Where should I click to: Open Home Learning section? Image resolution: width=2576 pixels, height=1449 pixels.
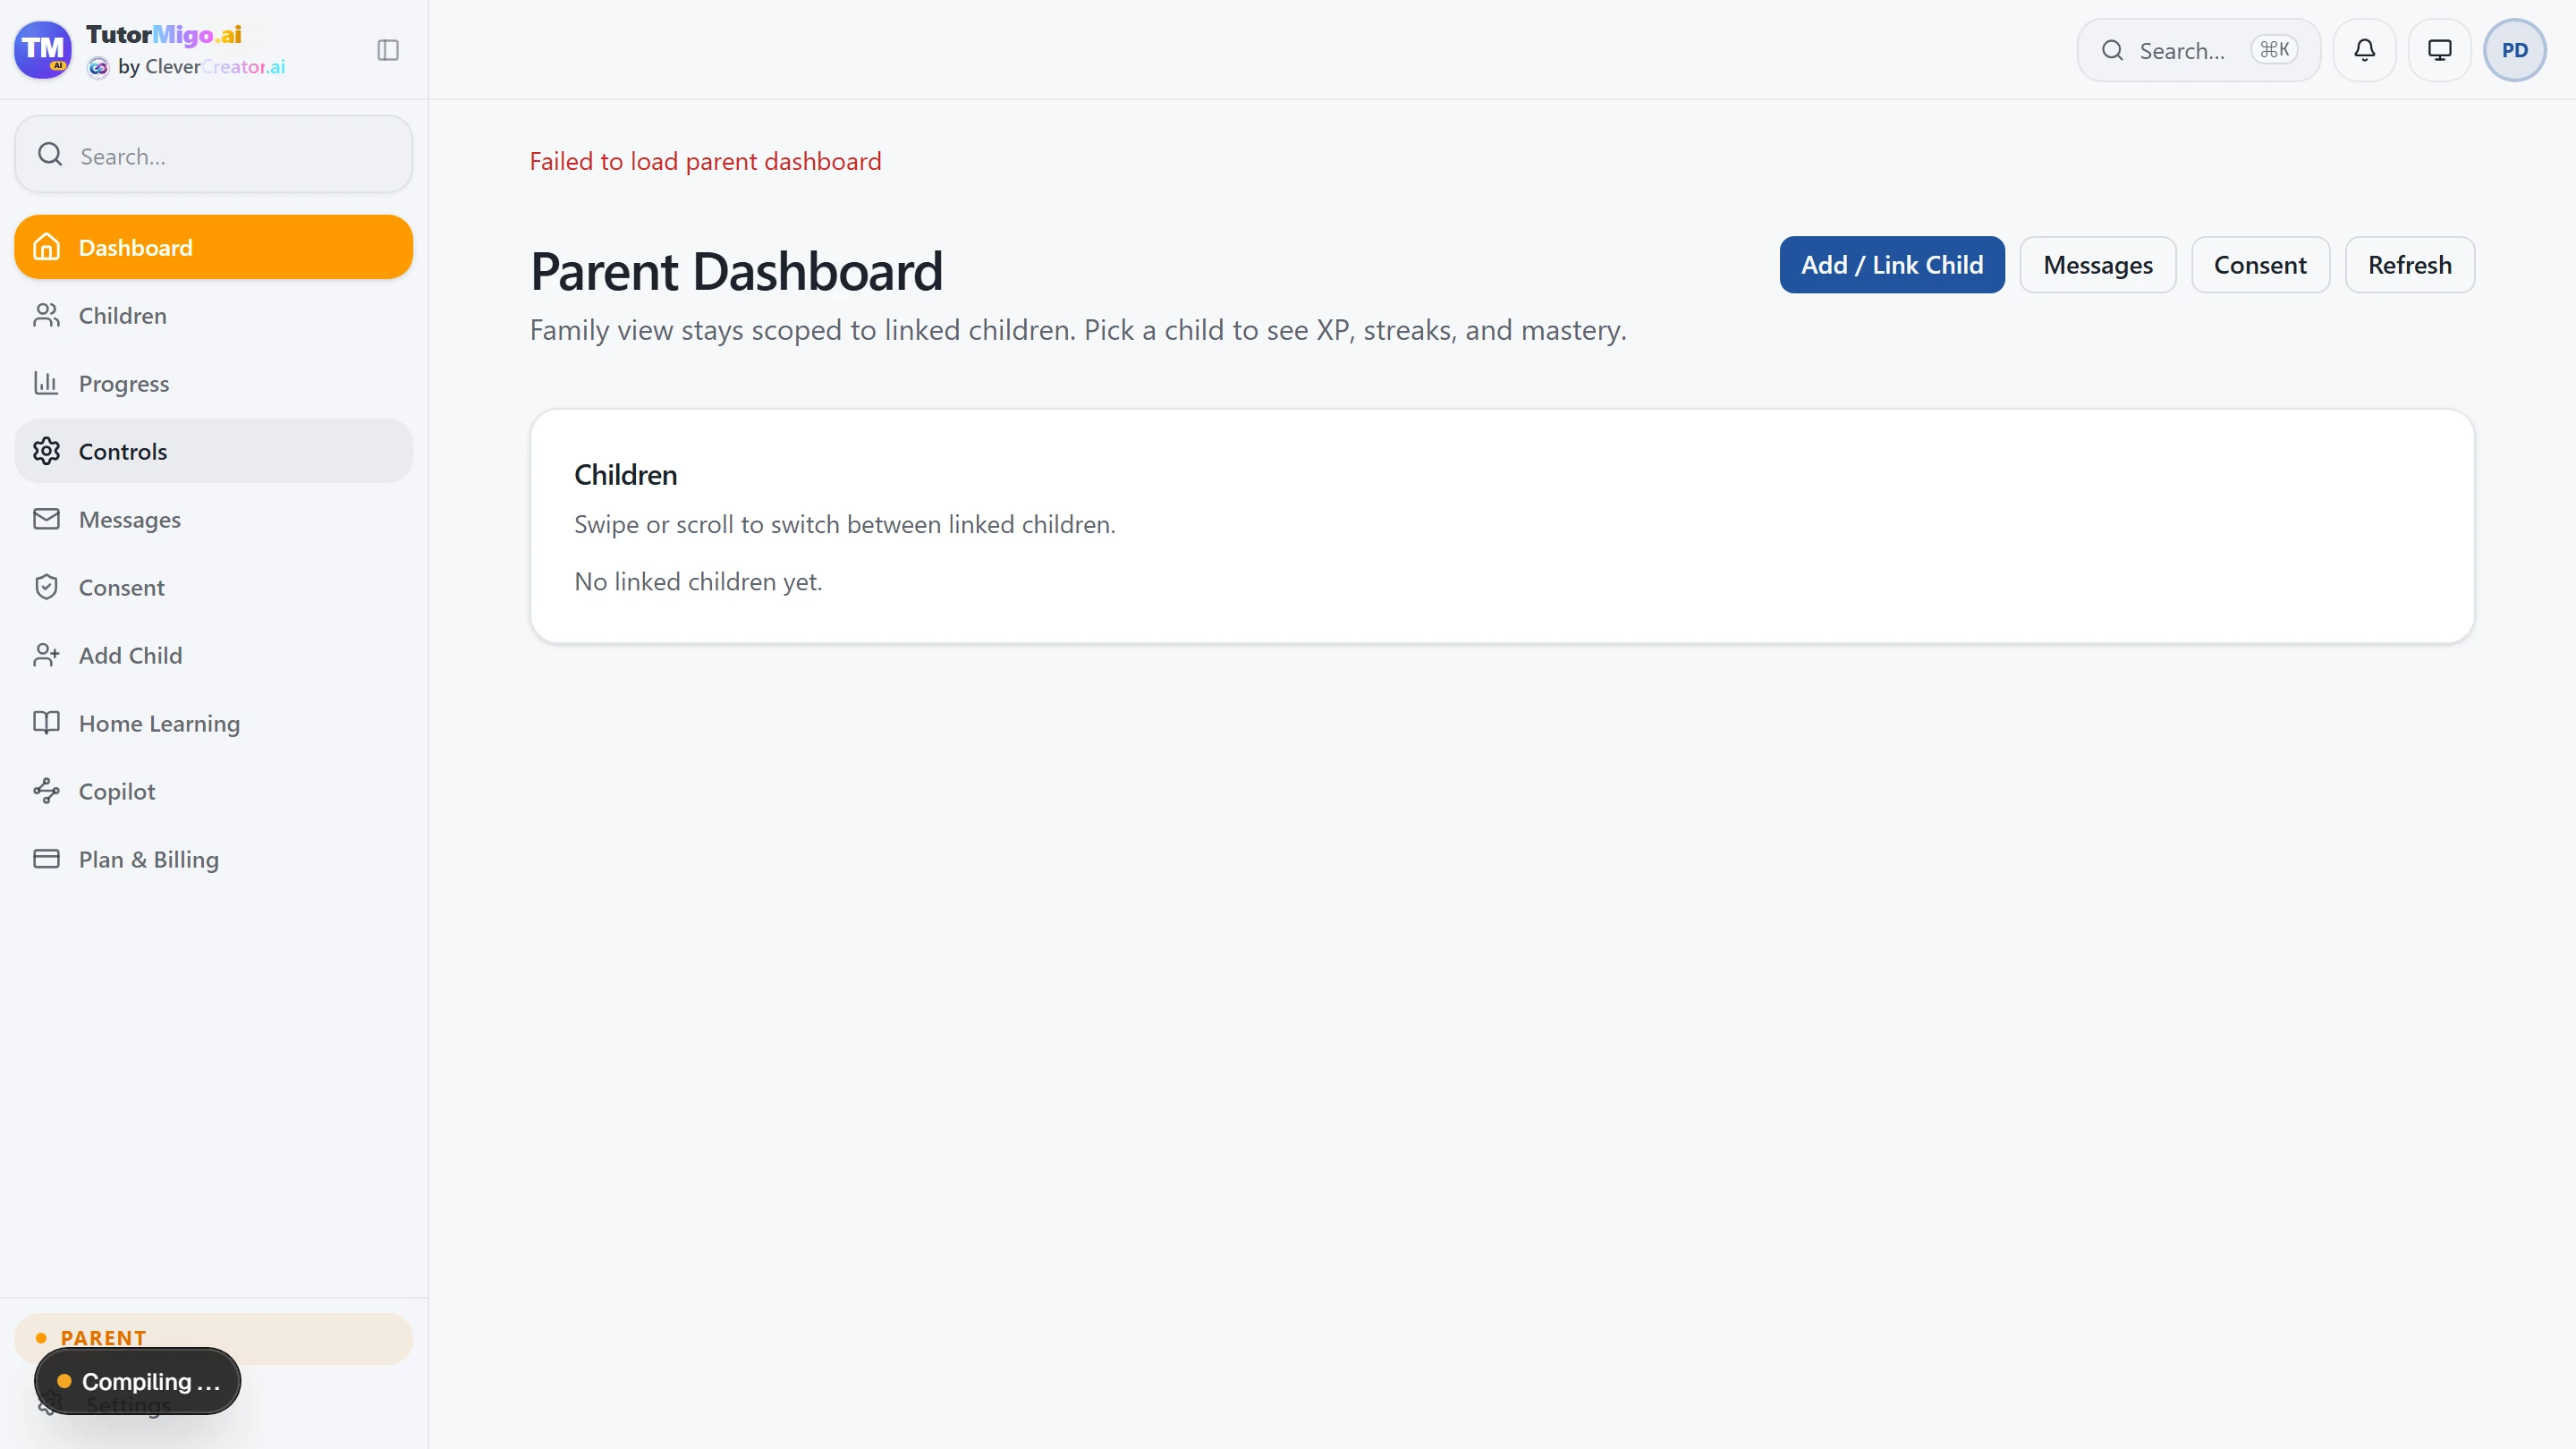213,723
